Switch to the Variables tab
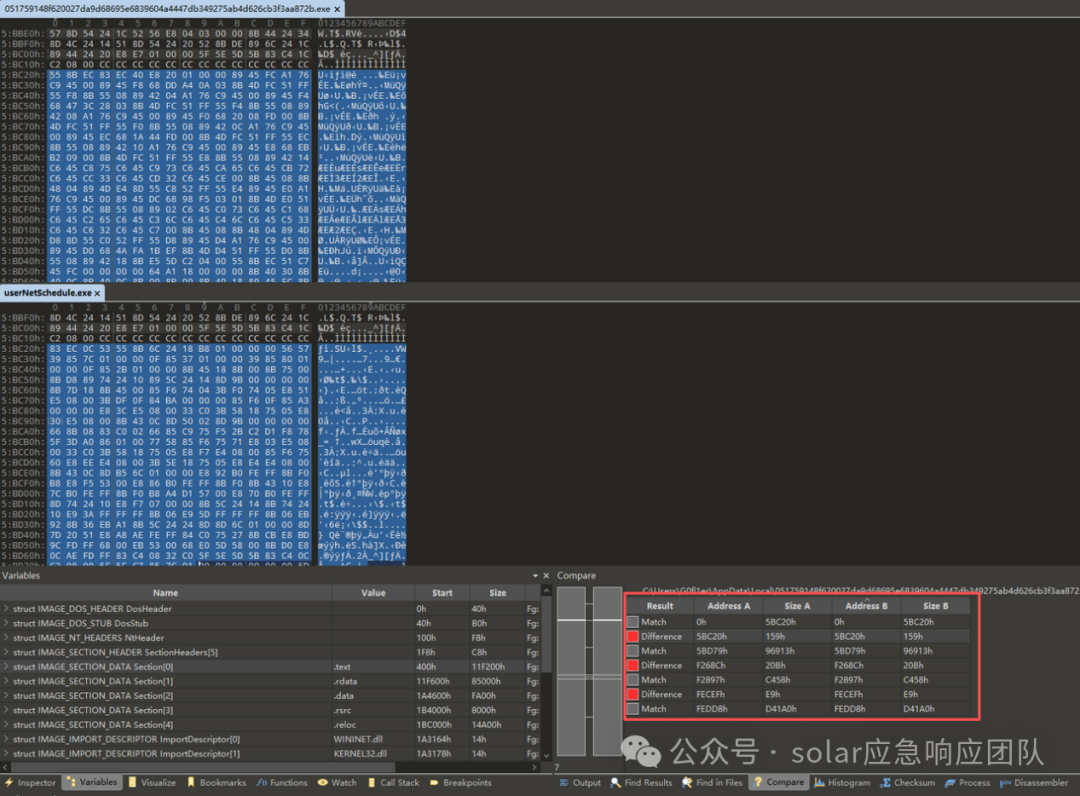1080x796 pixels. 92,782
